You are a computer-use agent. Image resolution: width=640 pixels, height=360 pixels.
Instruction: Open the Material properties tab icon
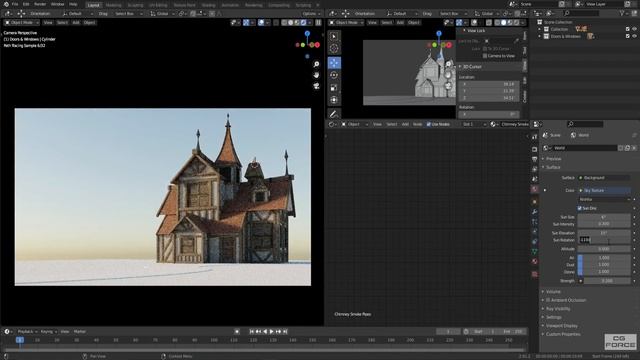tap(534, 262)
